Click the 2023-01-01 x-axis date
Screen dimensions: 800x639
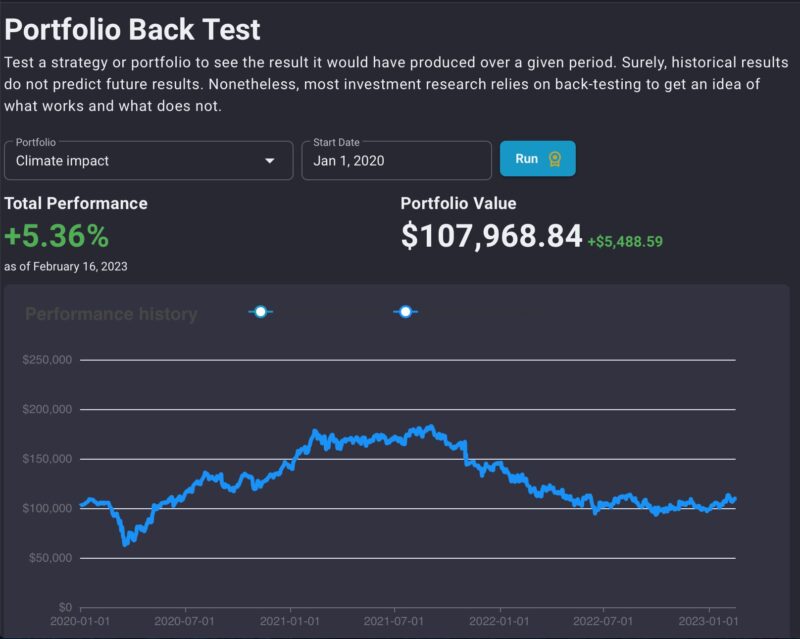pyautogui.click(x=708, y=621)
